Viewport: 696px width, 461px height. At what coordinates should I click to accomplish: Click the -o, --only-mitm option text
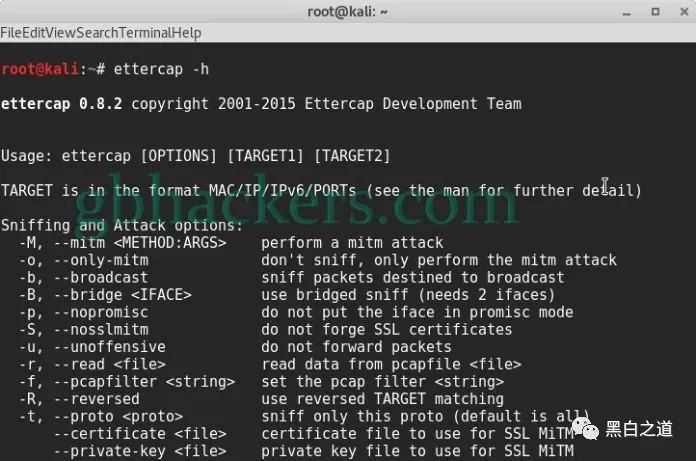click(83, 260)
